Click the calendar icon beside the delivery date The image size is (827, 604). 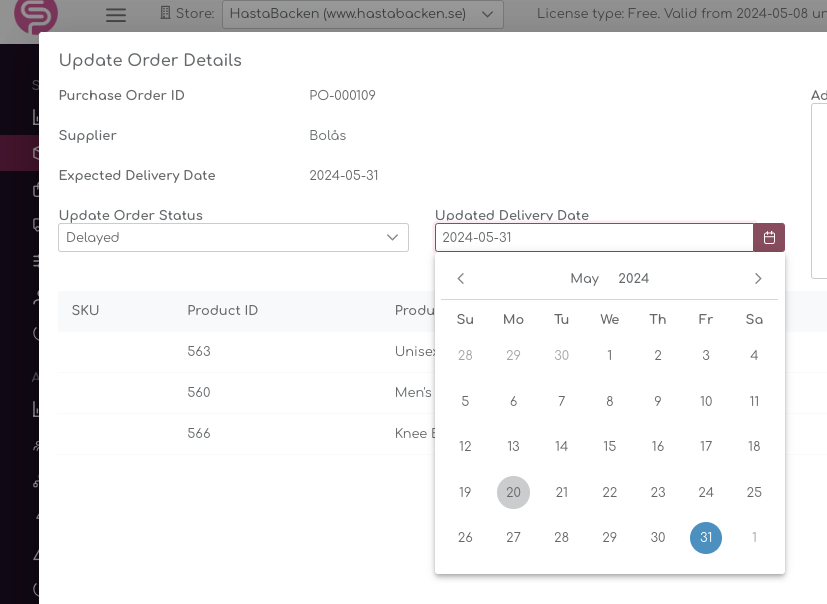pyautogui.click(x=769, y=237)
